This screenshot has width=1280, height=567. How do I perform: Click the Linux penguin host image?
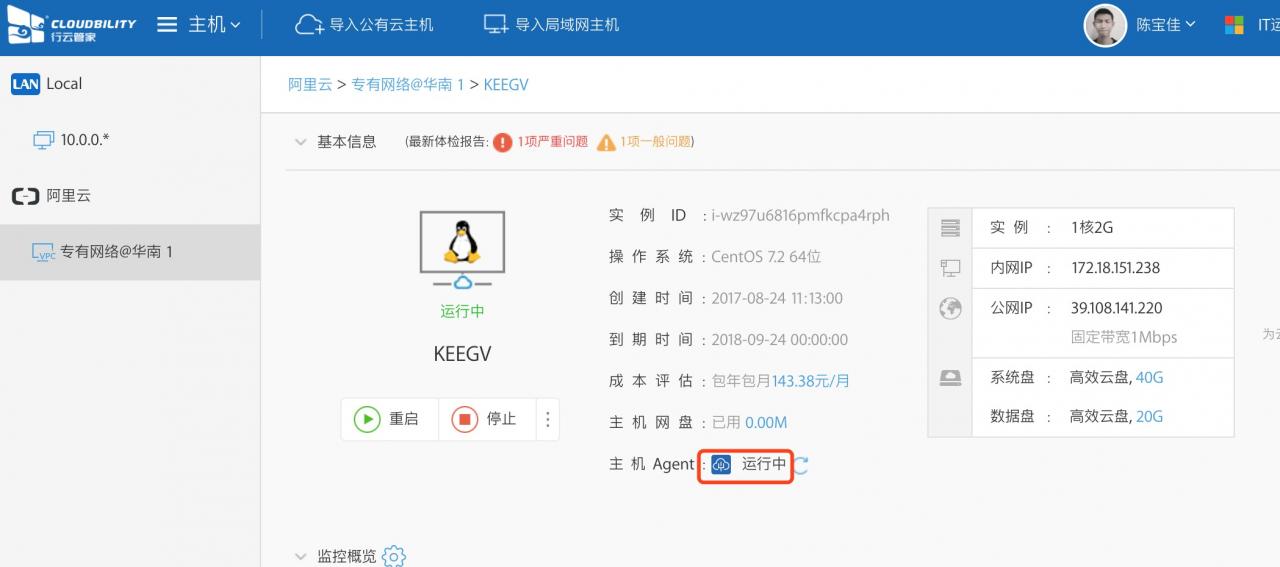pos(462,250)
